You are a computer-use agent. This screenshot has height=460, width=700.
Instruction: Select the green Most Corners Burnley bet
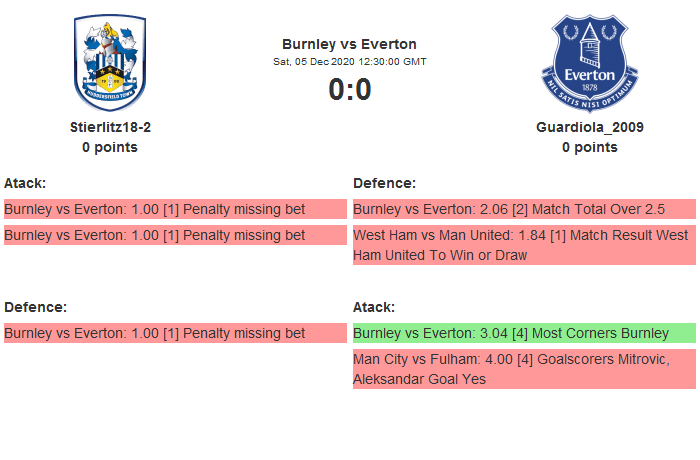tap(511, 333)
